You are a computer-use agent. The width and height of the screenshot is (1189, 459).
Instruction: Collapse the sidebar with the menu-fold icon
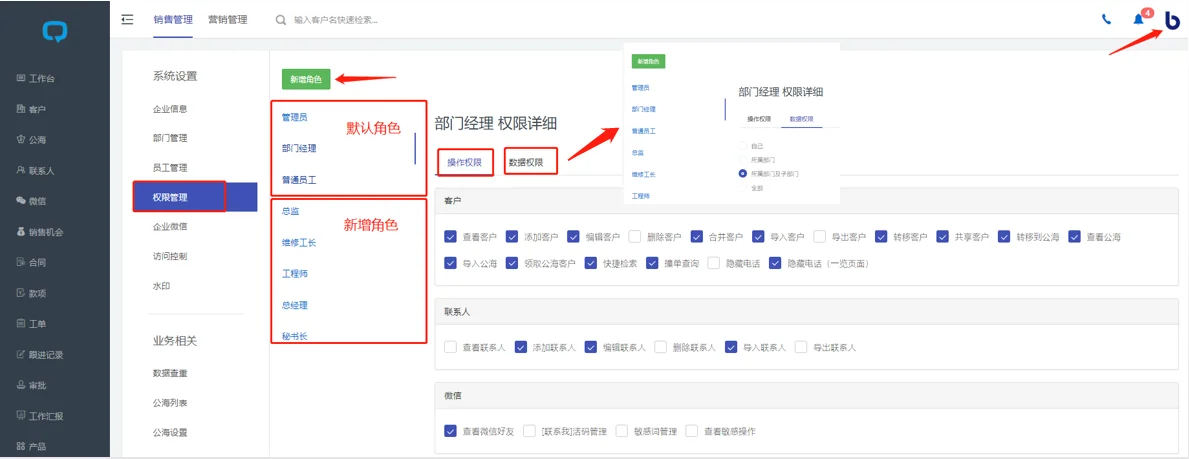(x=127, y=20)
